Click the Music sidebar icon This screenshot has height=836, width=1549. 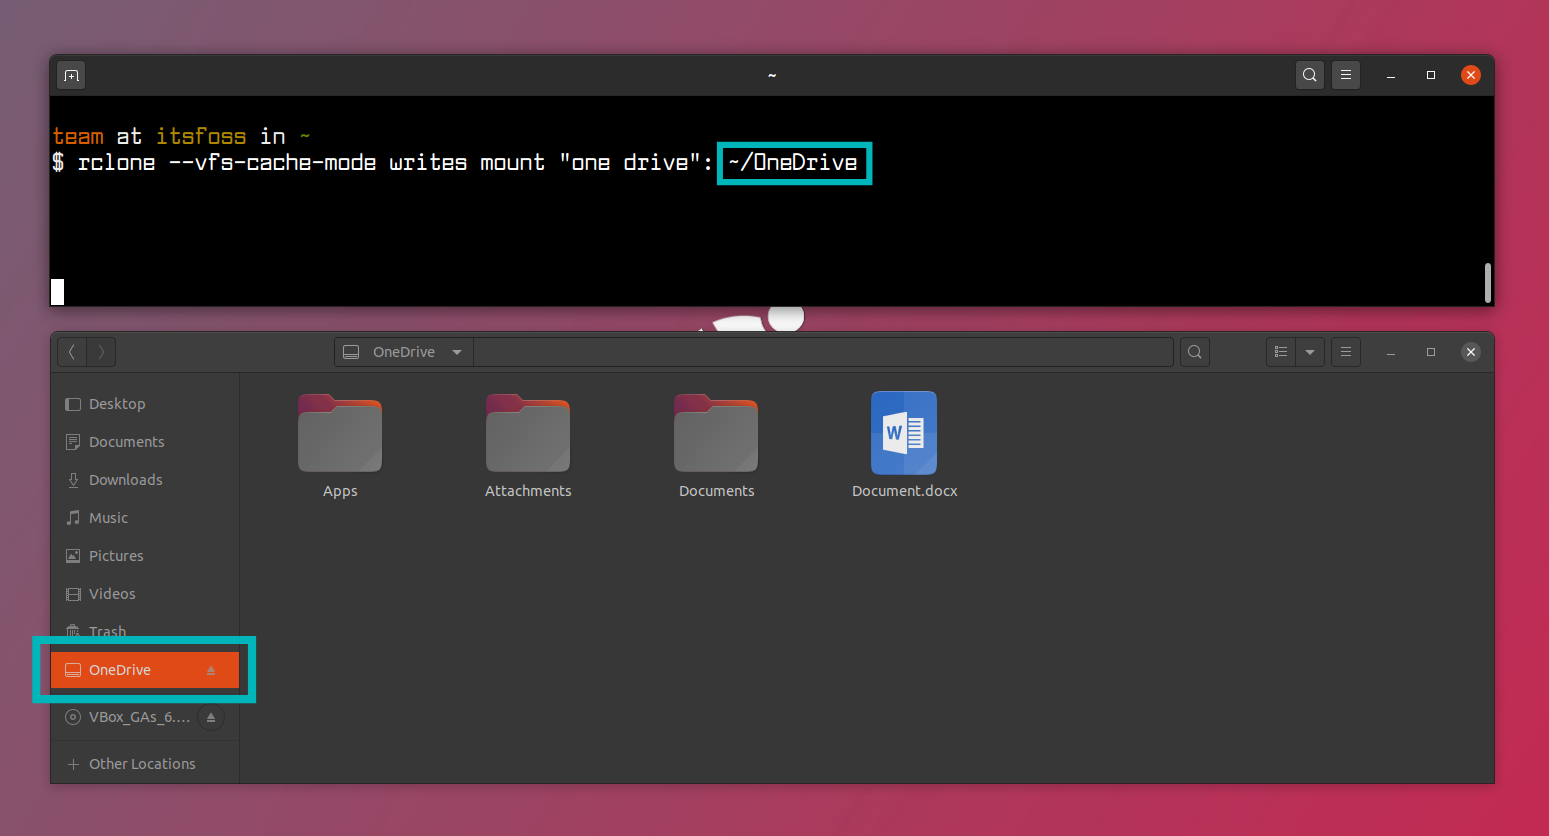[x=72, y=517]
